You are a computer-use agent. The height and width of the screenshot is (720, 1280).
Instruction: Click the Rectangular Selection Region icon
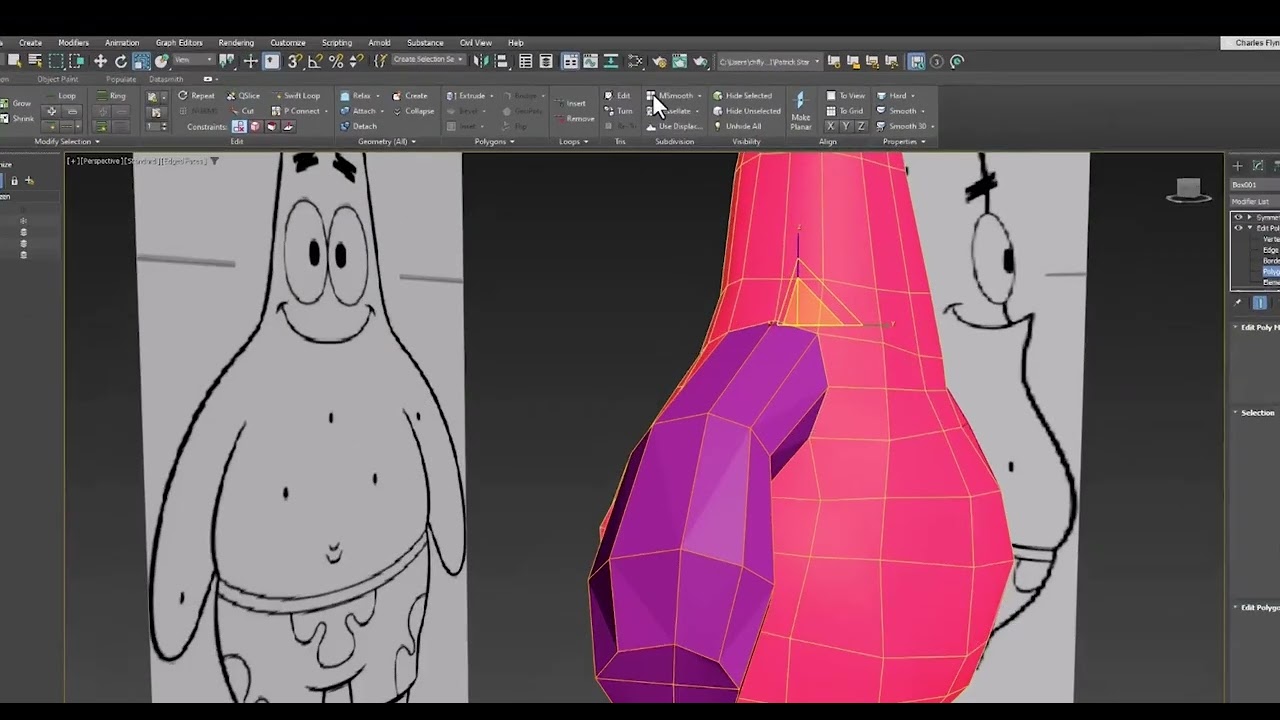pyautogui.click(x=57, y=61)
